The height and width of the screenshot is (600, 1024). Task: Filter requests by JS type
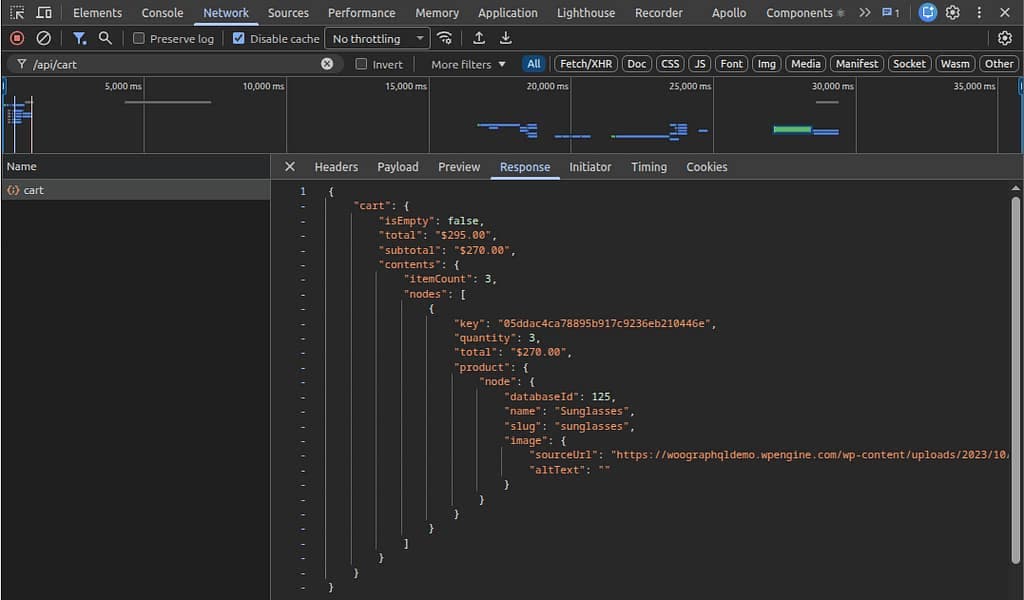point(700,64)
